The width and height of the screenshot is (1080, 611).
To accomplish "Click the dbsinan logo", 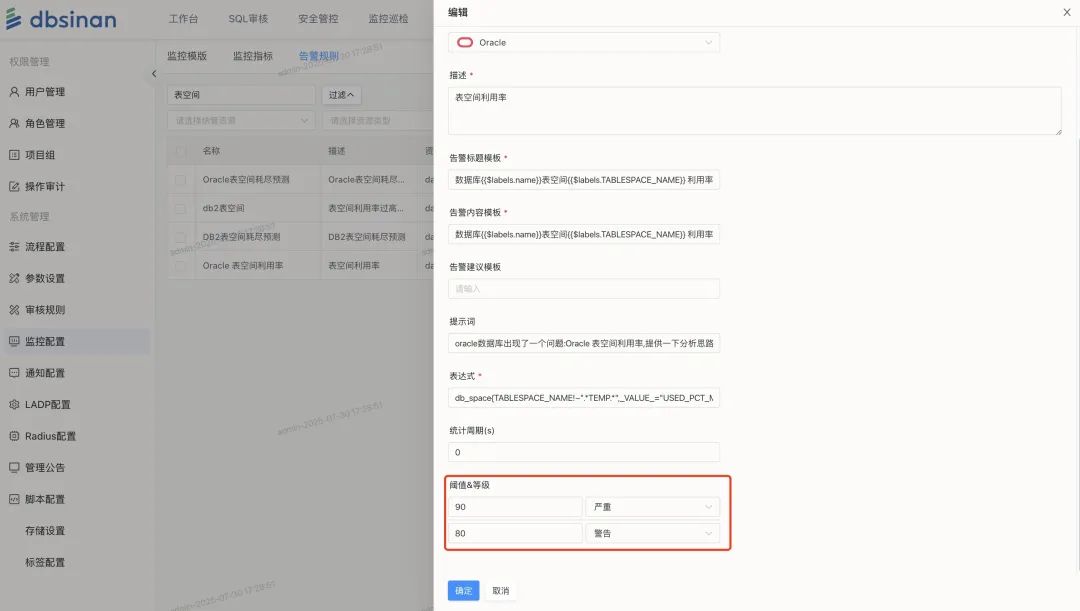I will click(x=61, y=19).
